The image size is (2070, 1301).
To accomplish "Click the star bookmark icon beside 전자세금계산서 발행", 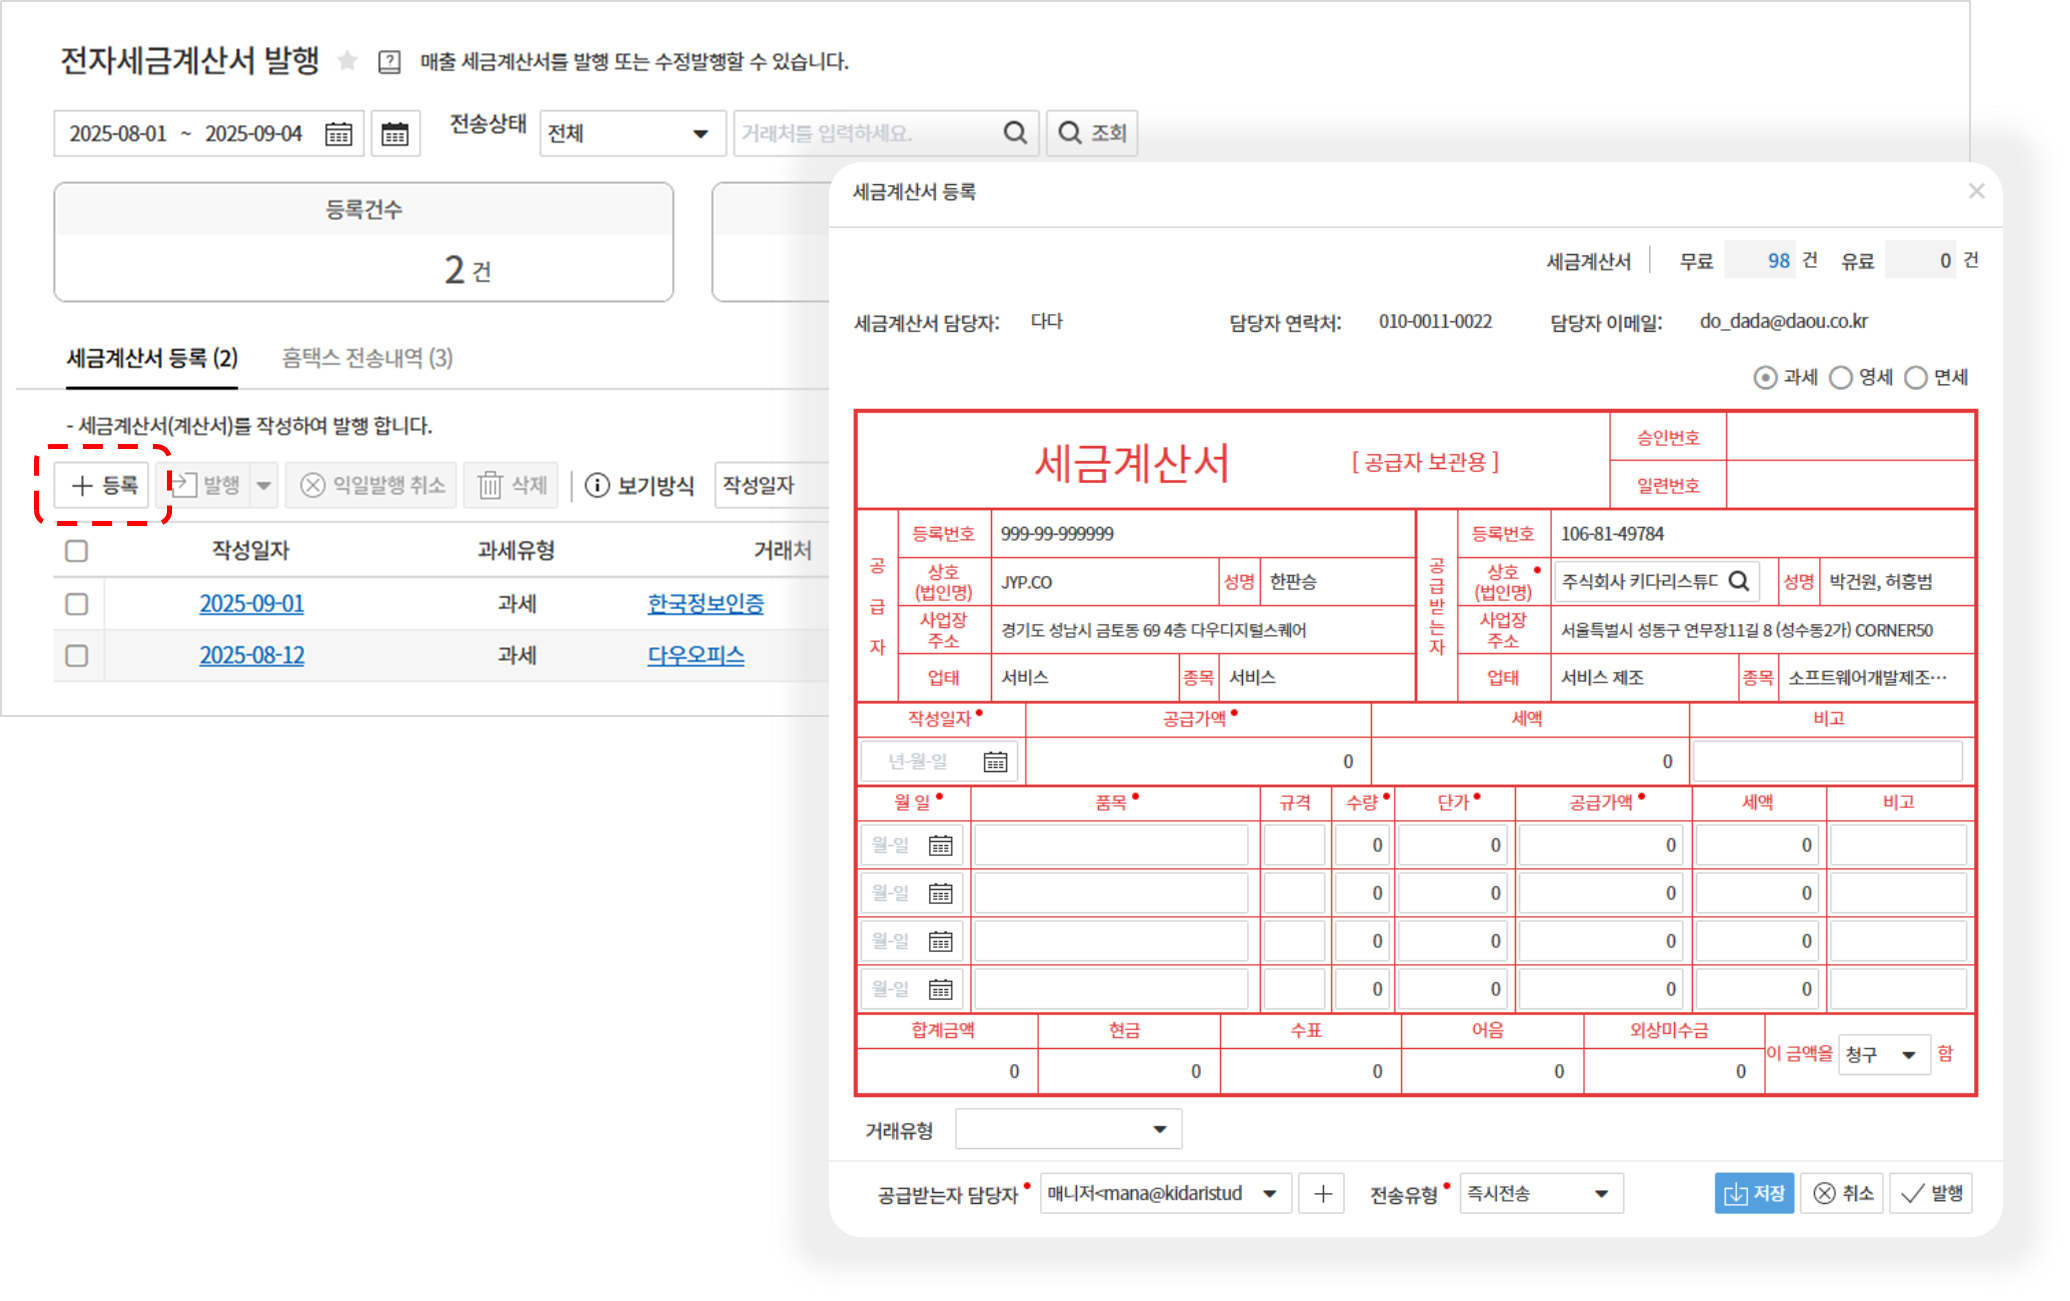I will click(x=346, y=62).
